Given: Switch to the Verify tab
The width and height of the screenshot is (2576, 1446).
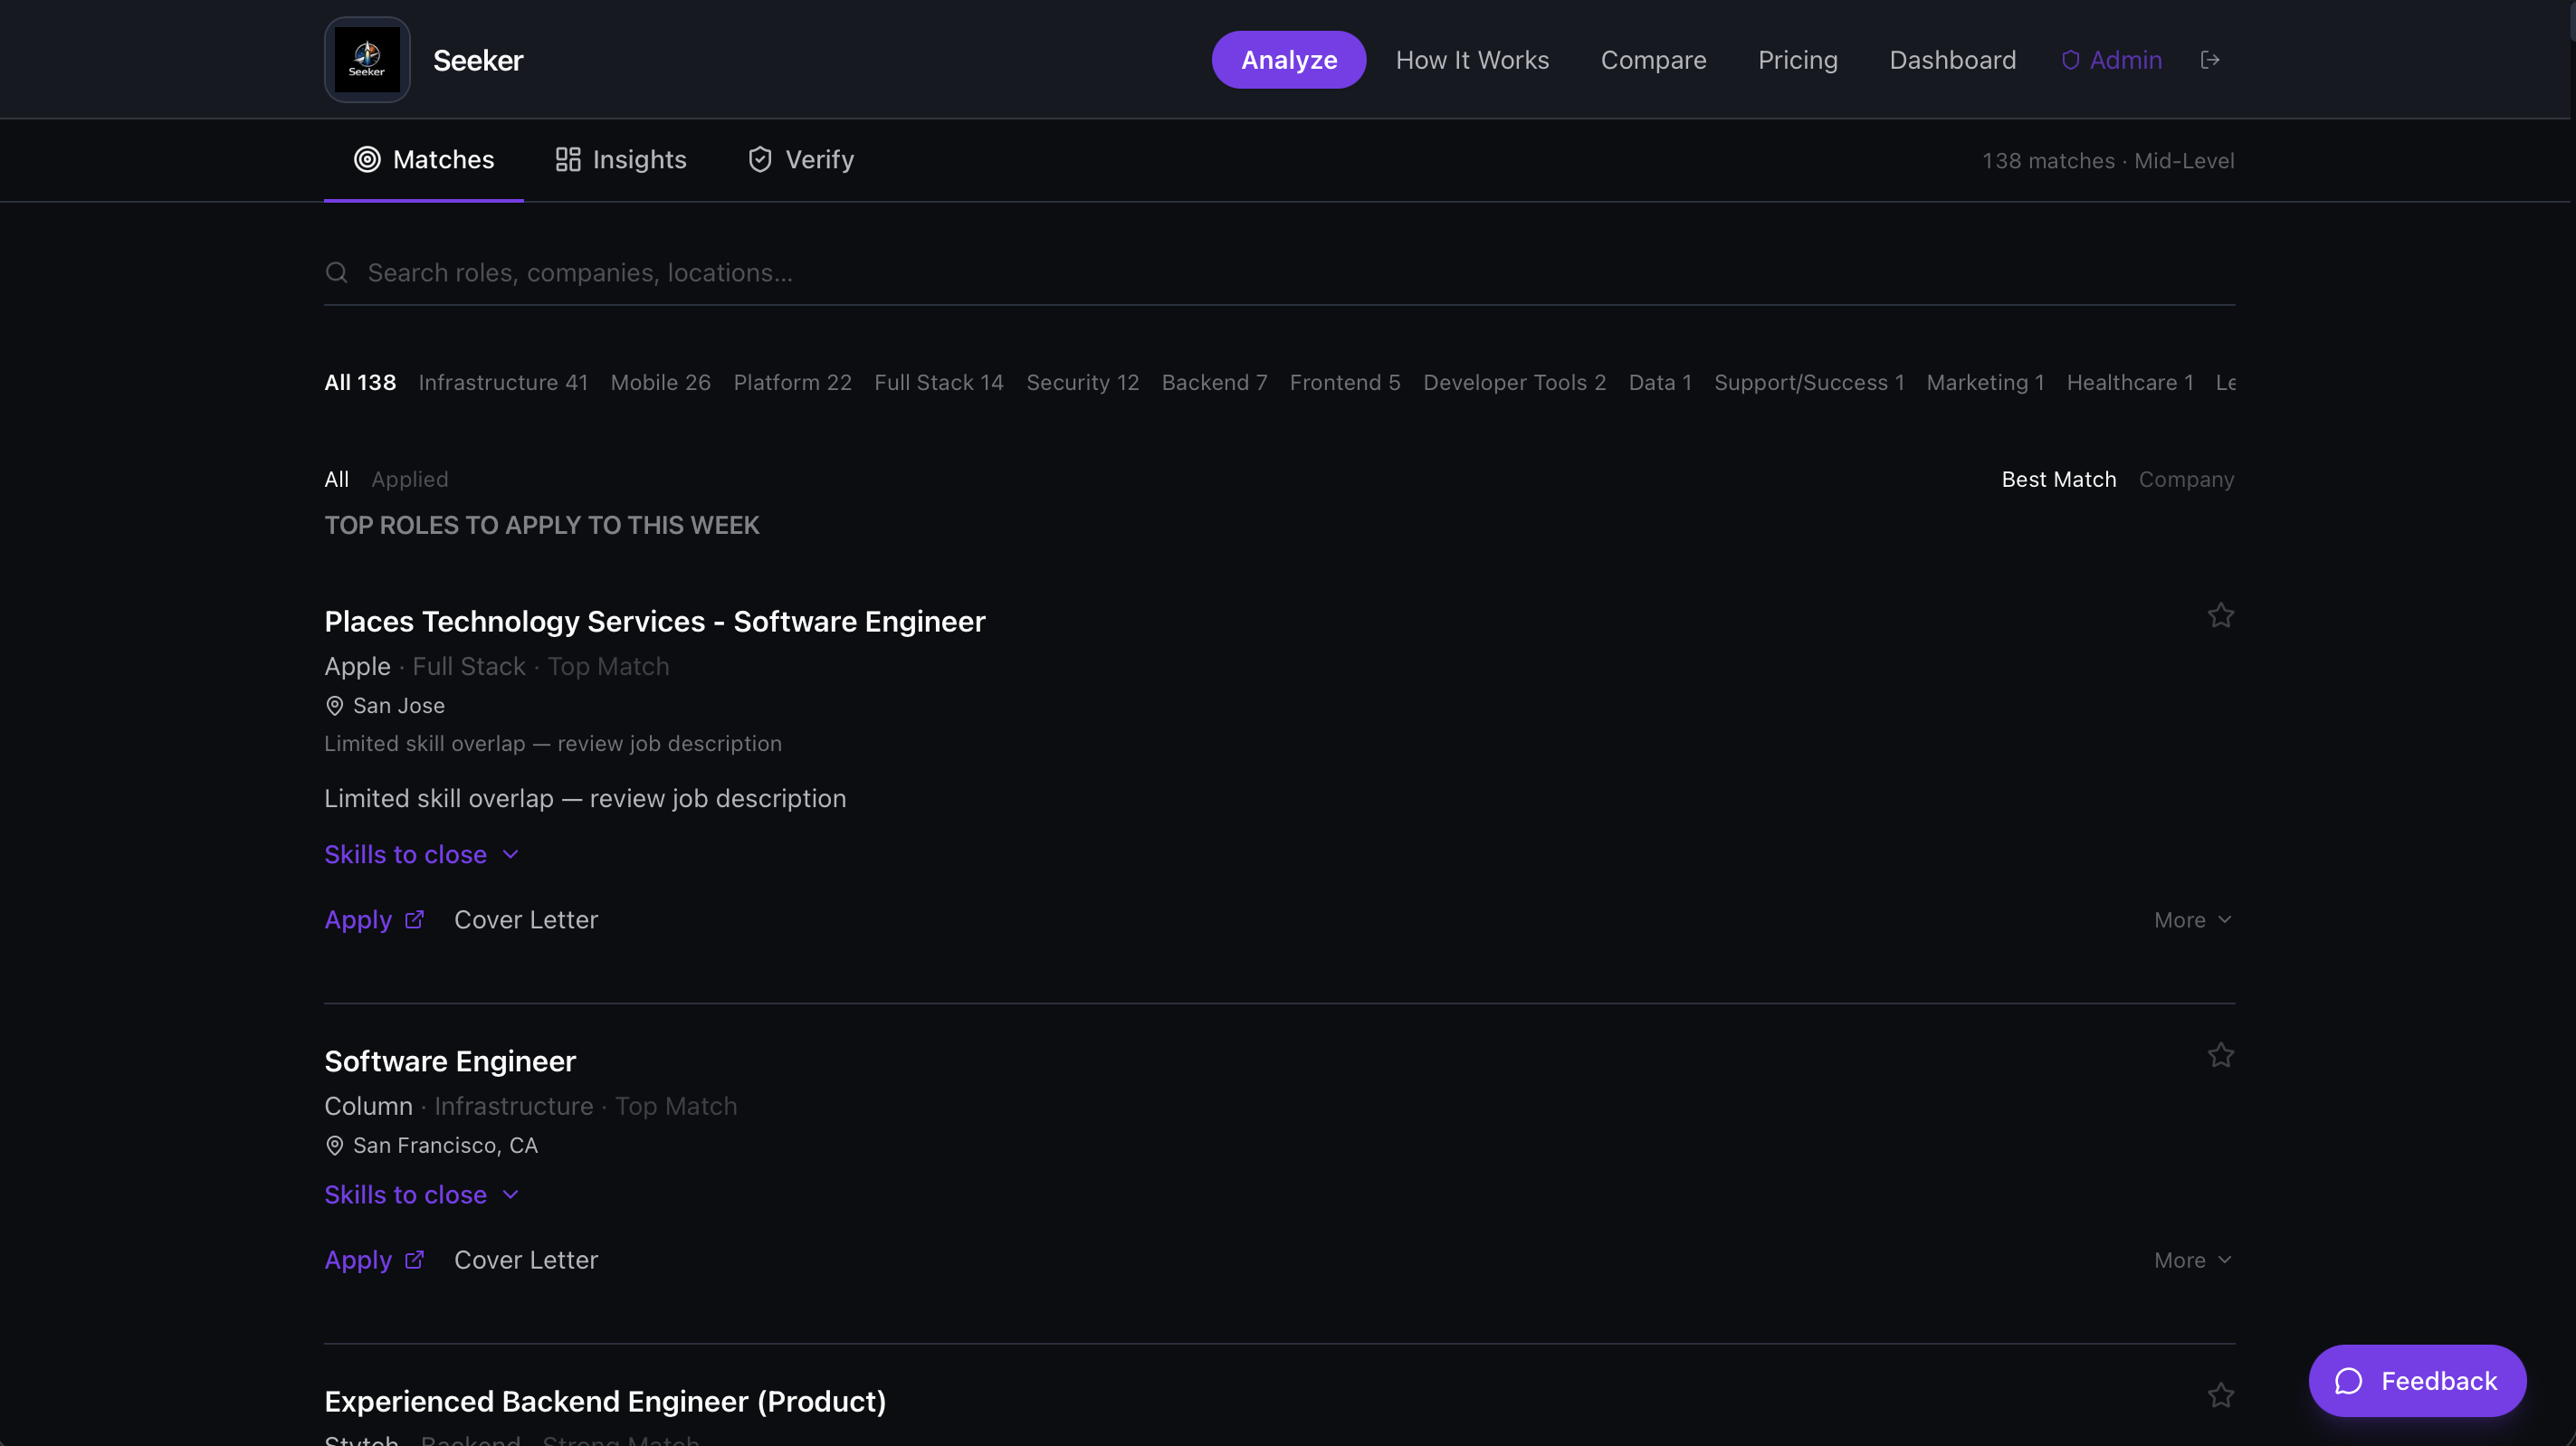Looking at the screenshot, I should pos(801,160).
